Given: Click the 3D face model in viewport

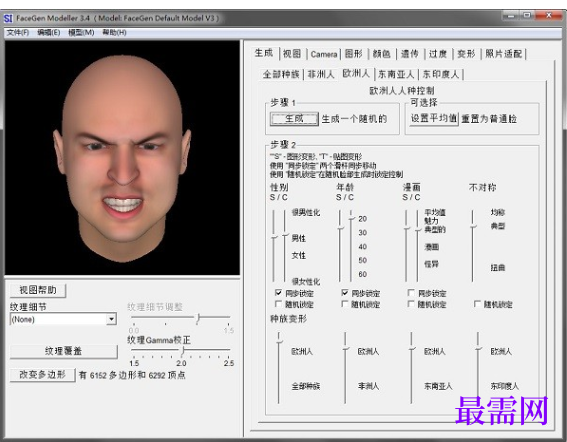Looking at the screenshot, I should click(x=122, y=159).
